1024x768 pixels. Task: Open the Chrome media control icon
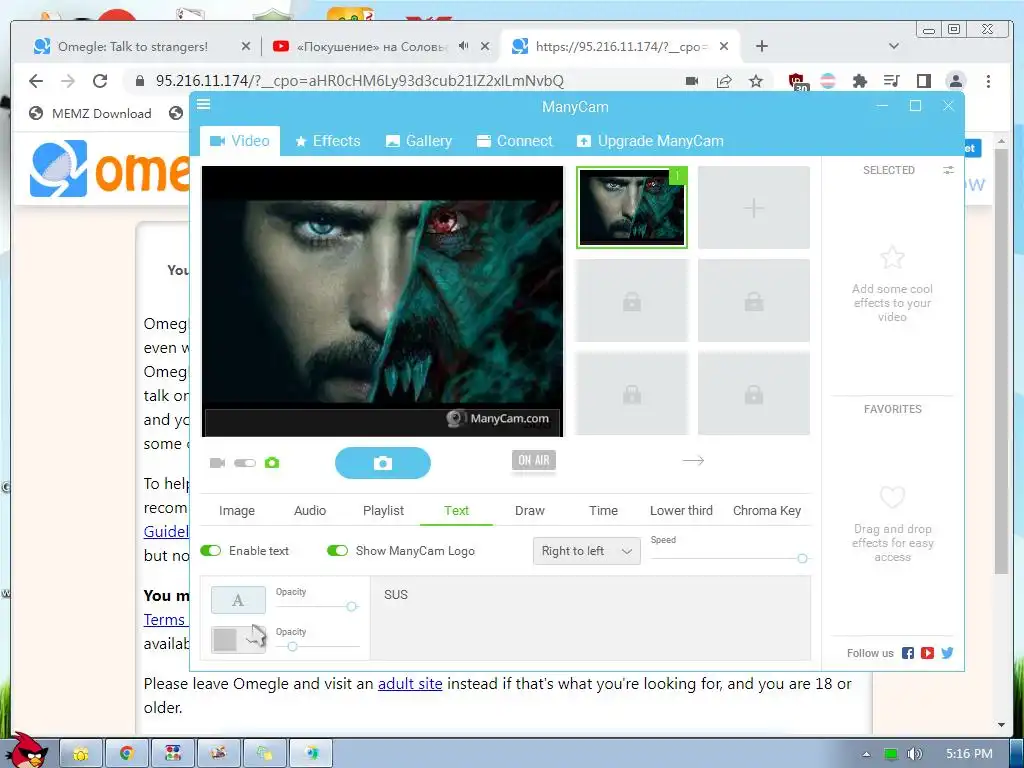coord(891,81)
